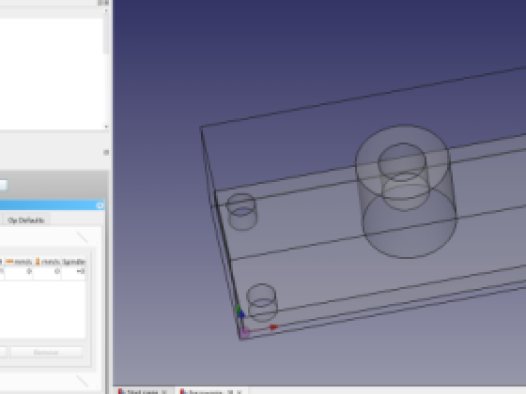The width and height of the screenshot is (526, 394).
Task: Select the horizontal feed mm/s column header
Action: 19,262
